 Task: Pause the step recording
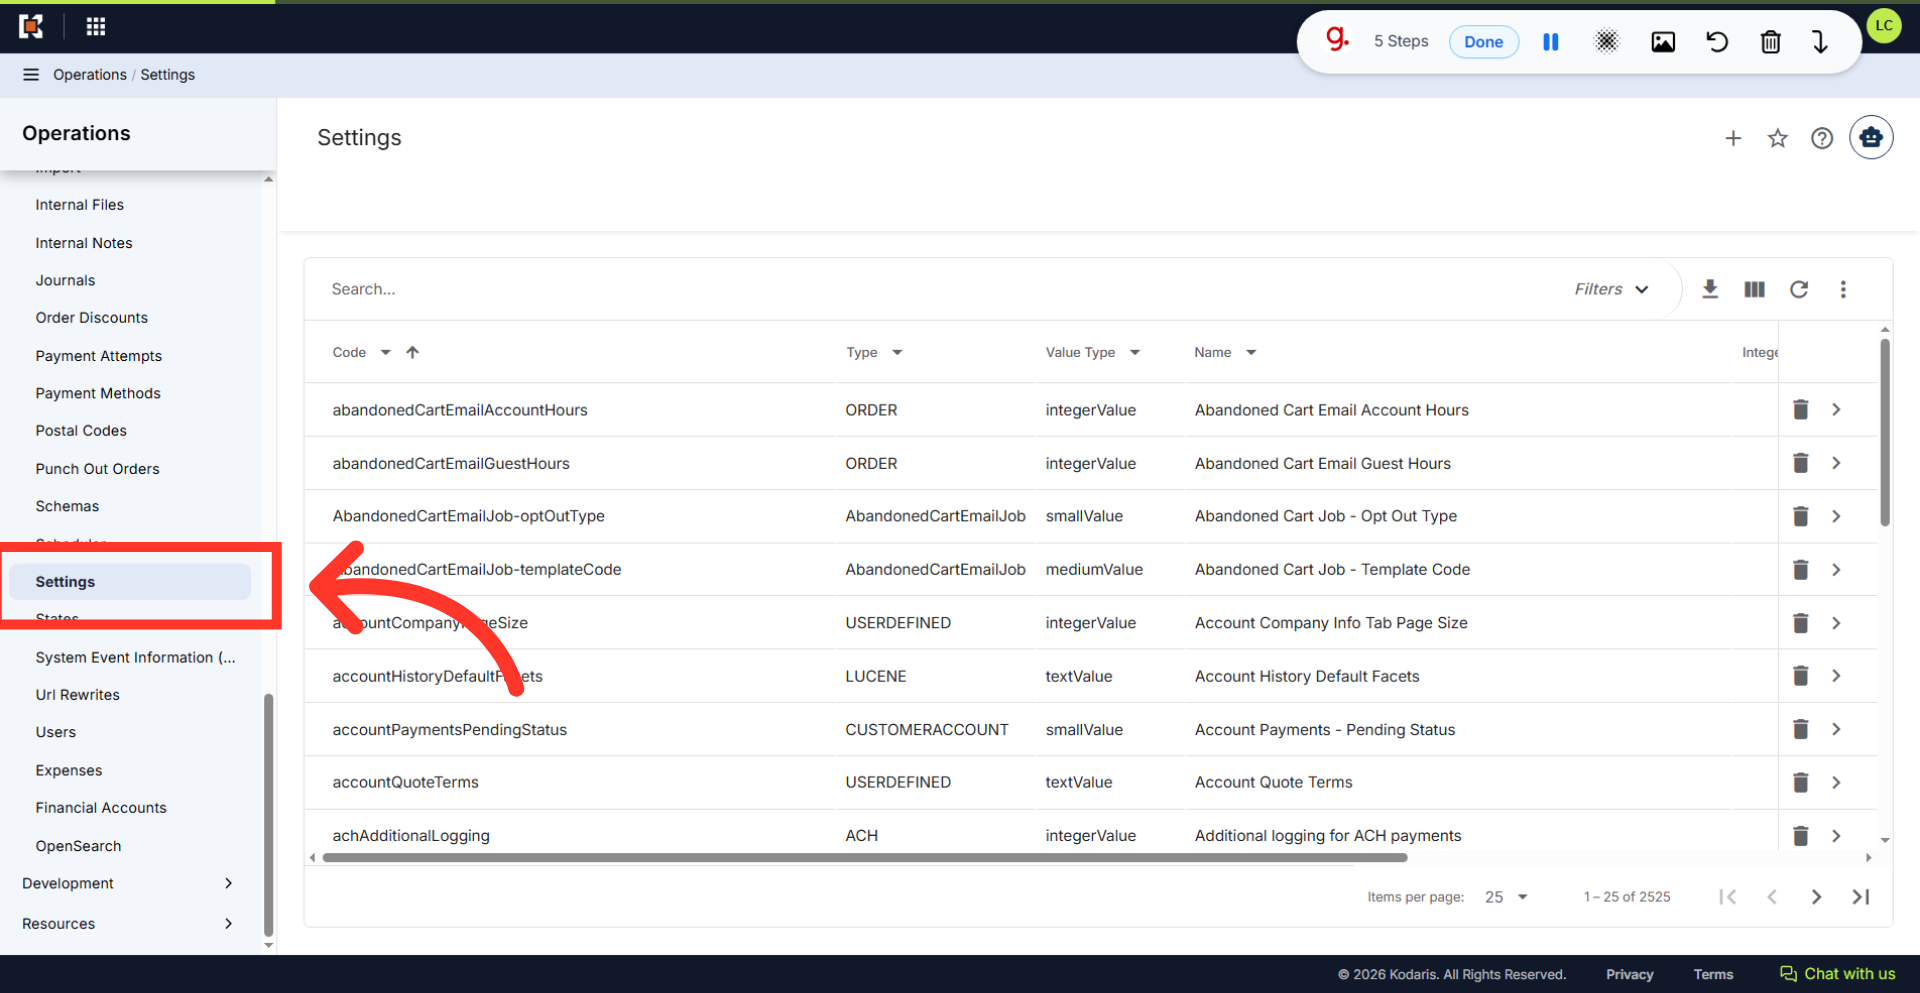click(1551, 42)
